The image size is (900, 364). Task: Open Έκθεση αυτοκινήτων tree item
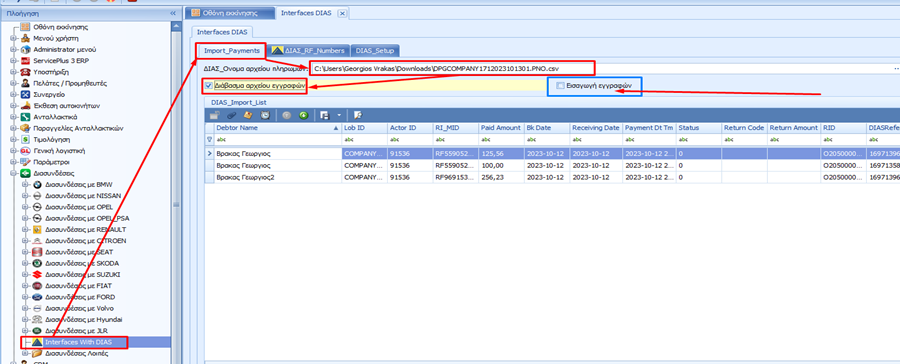67,106
